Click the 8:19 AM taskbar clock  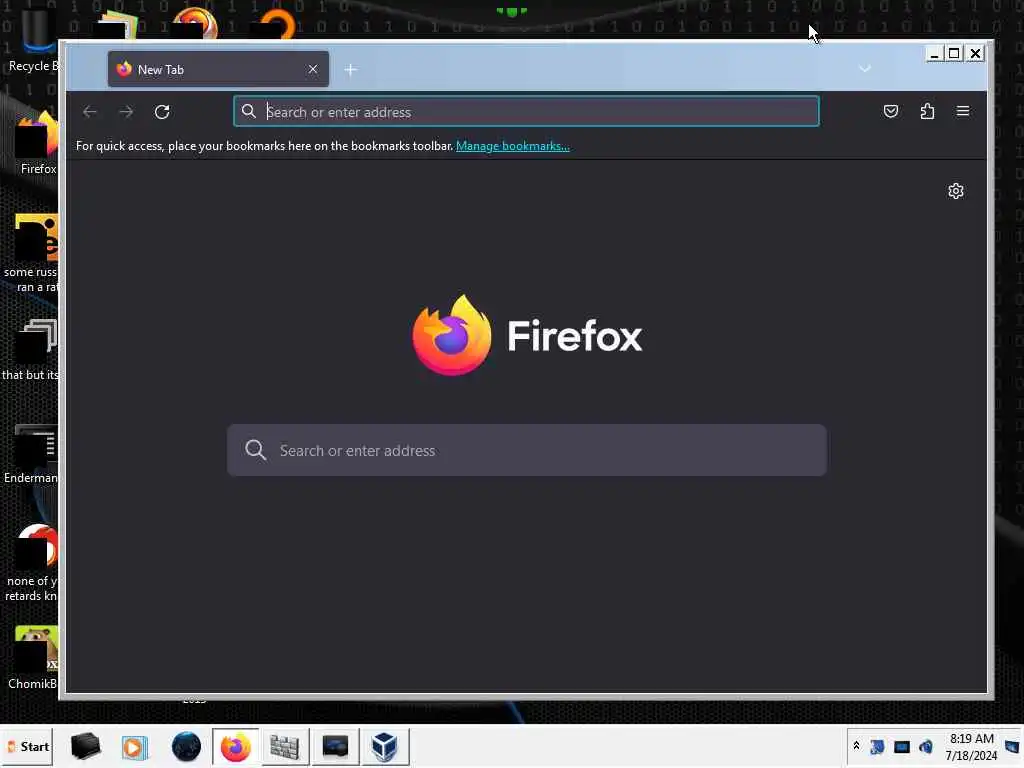[x=972, y=746]
